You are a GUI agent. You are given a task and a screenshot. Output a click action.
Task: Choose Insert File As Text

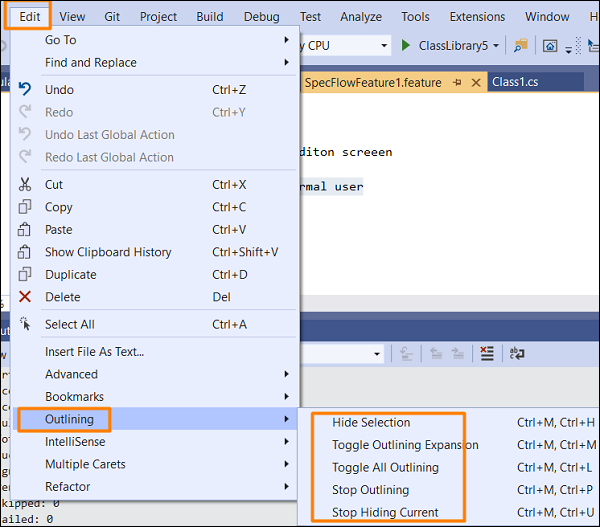pos(155,351)
